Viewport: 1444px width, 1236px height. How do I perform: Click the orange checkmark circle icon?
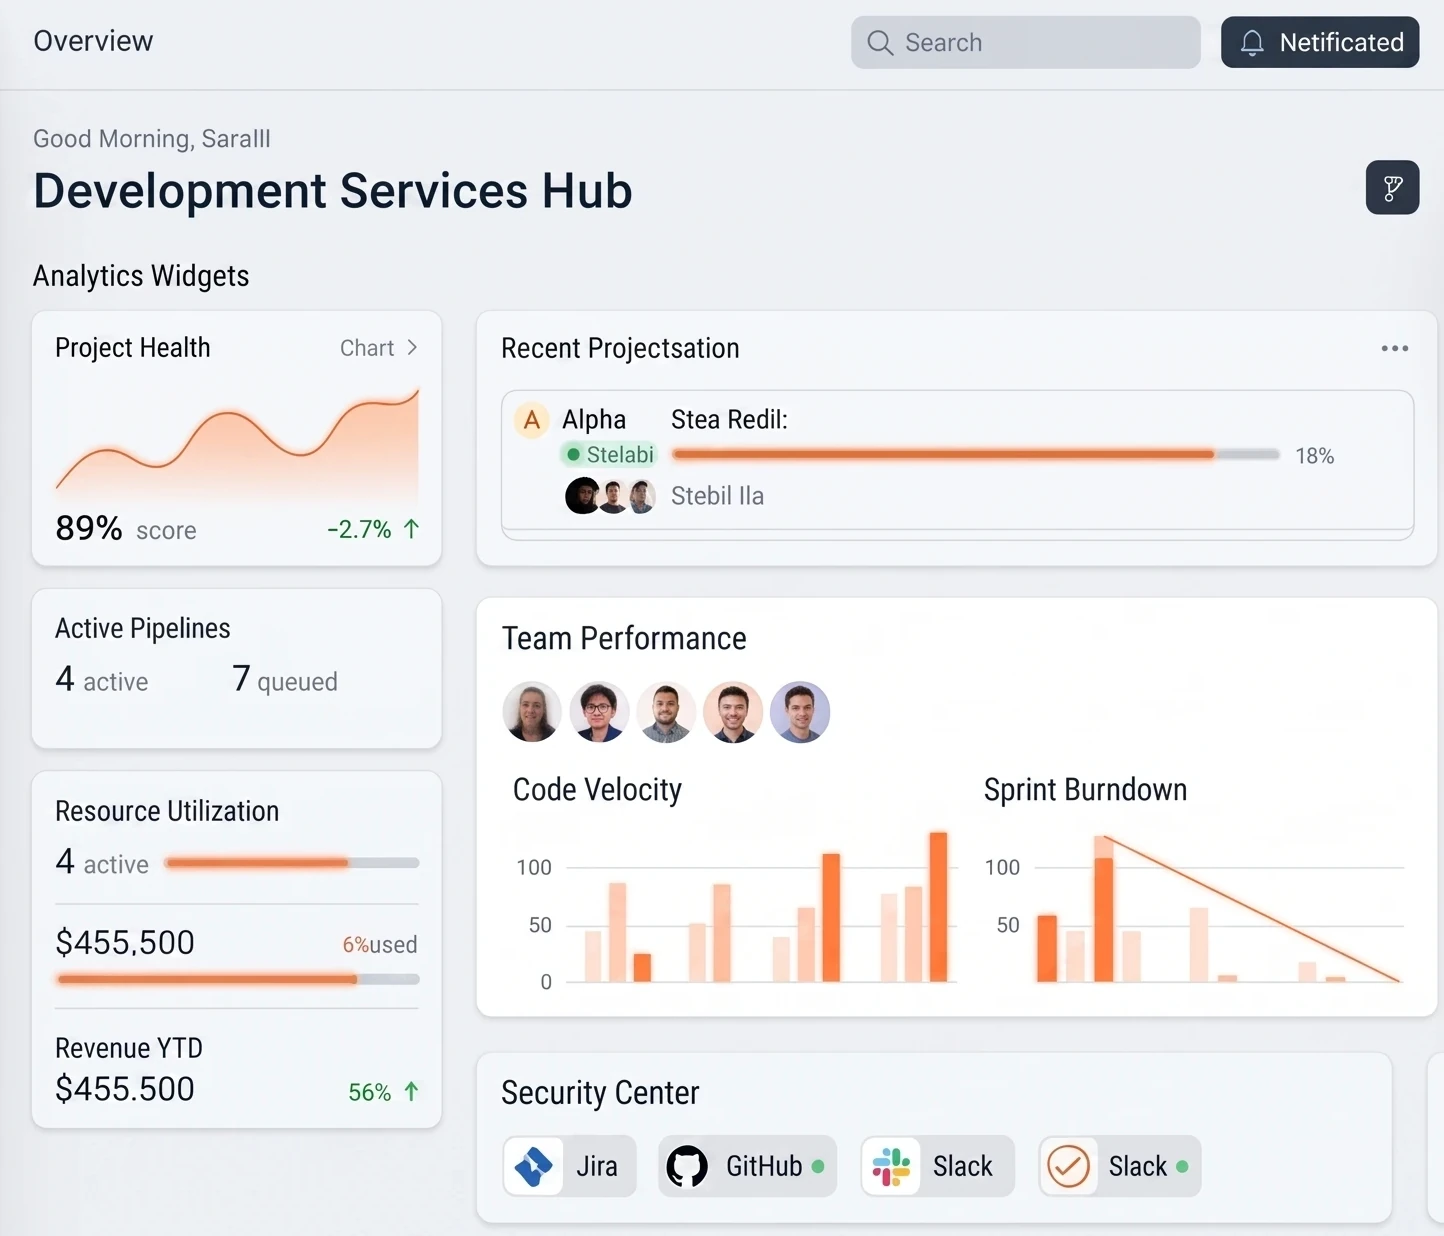1068,1166
